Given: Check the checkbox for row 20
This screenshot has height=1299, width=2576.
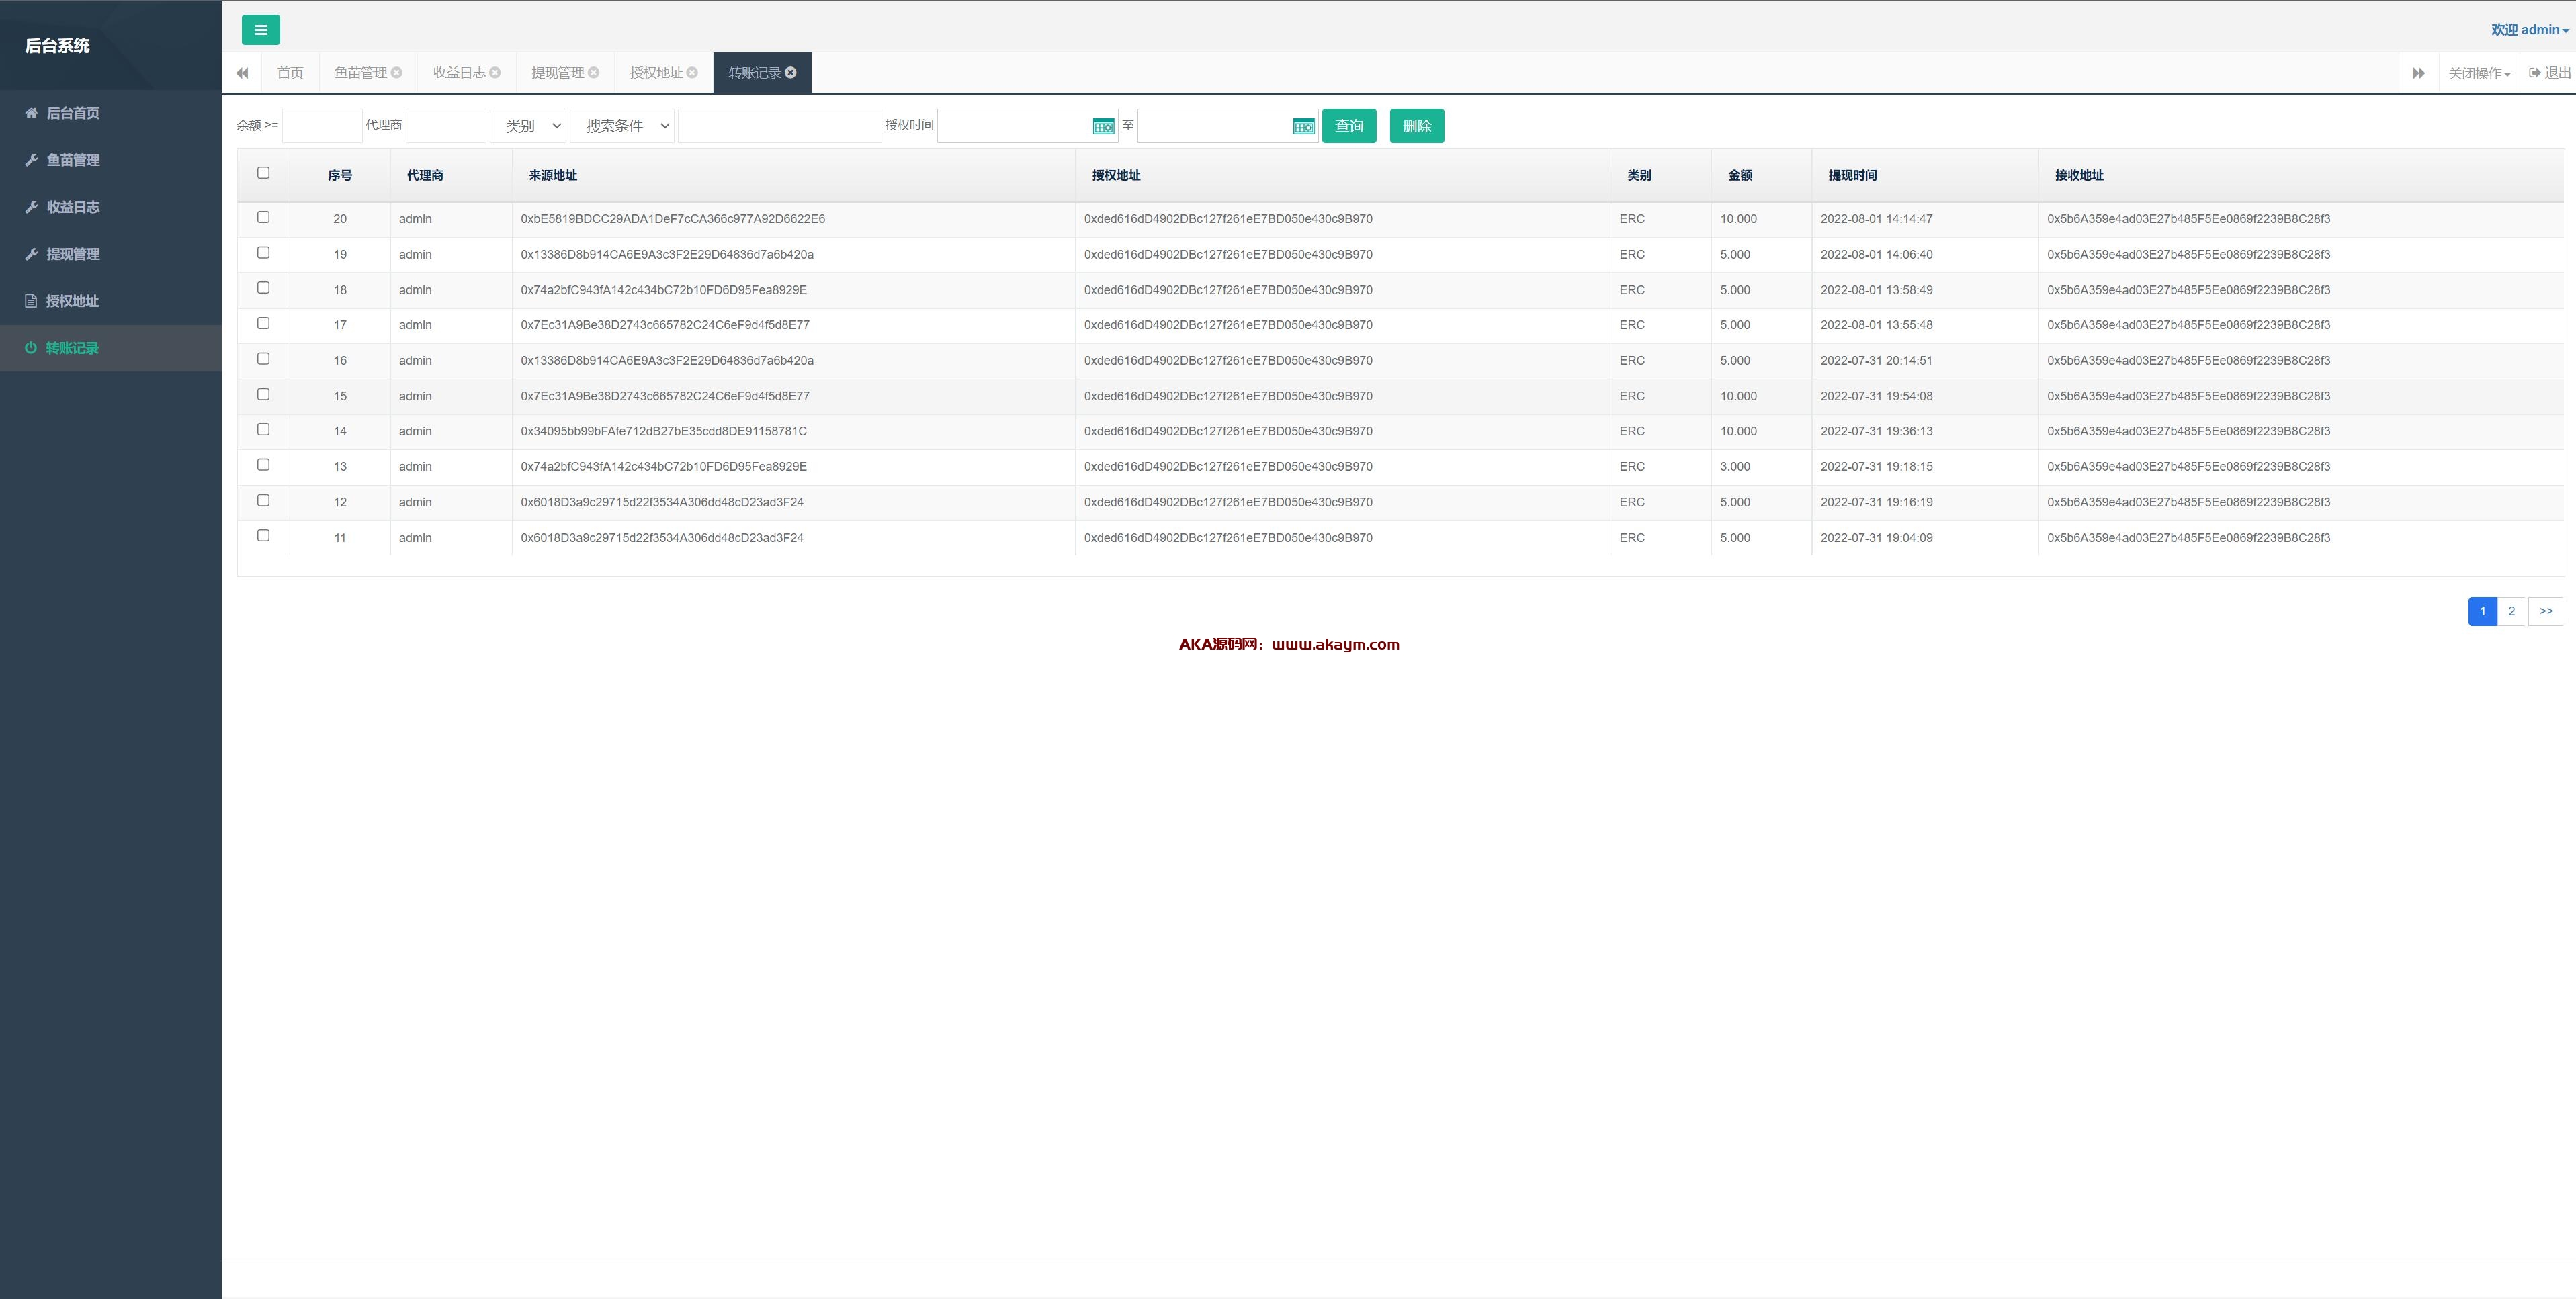Looking at the screenshot, I should pos(263,217).
